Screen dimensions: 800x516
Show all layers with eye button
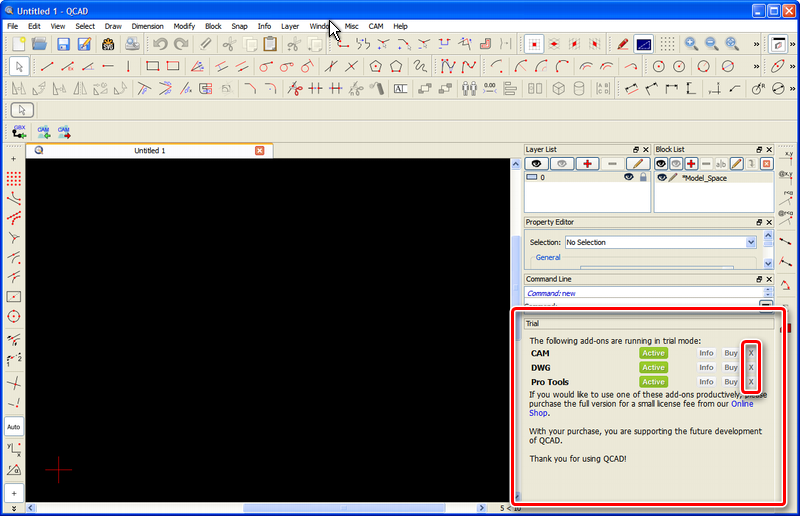point(536,164)
